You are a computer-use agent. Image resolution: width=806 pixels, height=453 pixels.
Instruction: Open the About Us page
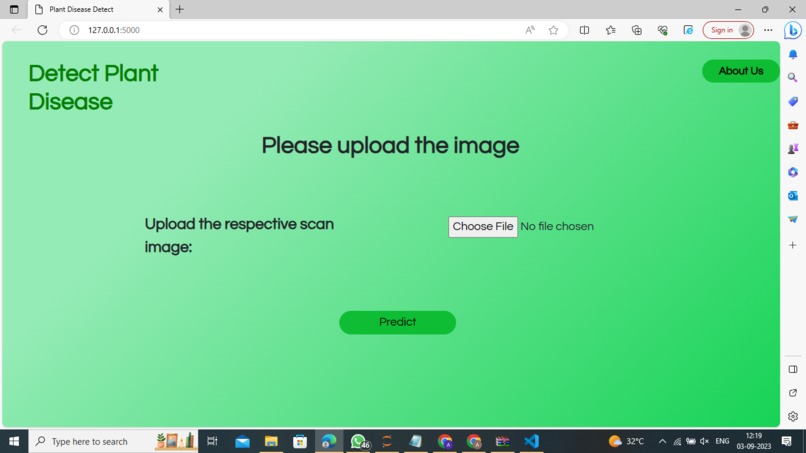click(x=741, y=71)
